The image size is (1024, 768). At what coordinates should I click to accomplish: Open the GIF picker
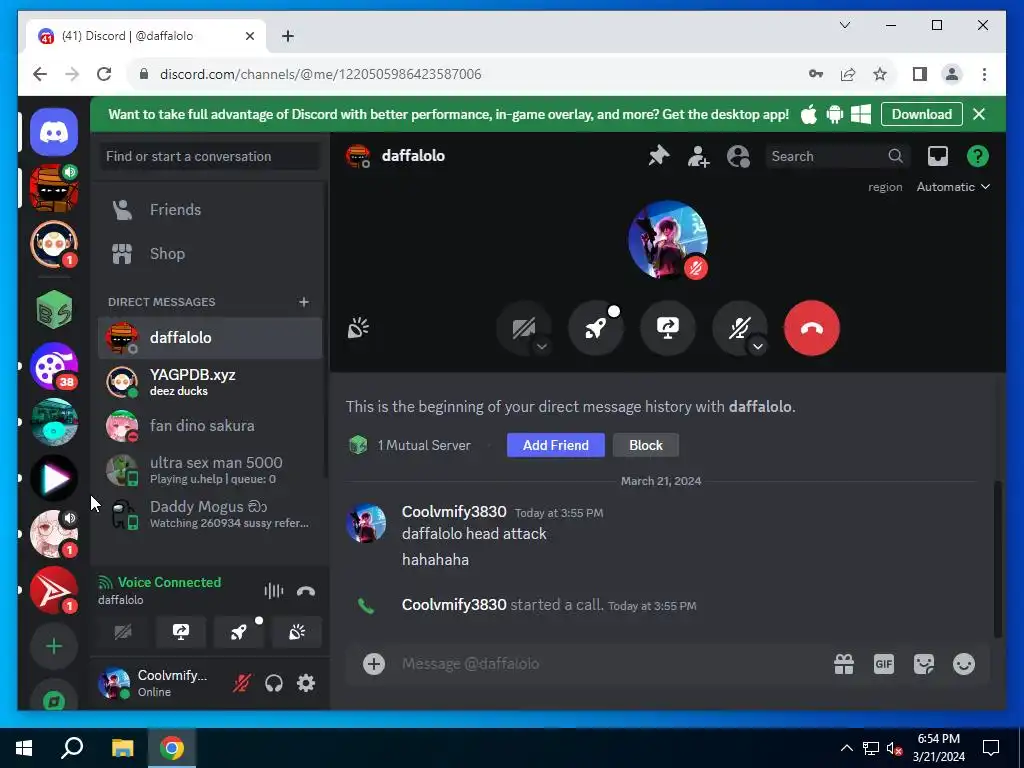coord(884,664)
